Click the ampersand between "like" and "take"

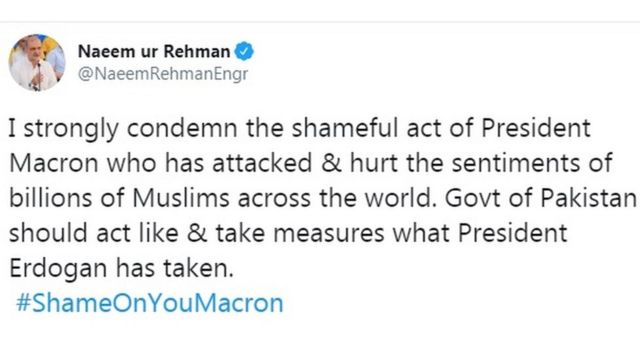click(x=197, y=233)
